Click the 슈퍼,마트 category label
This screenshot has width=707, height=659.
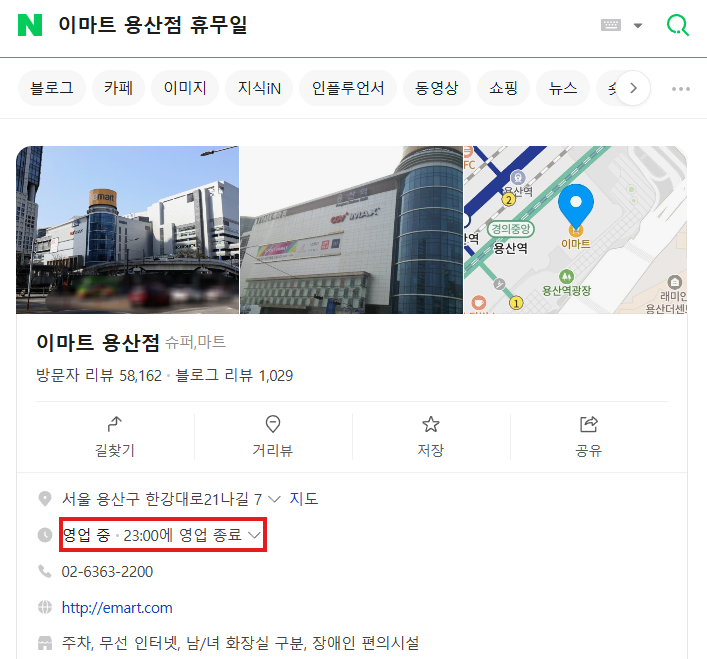(195, 343)
